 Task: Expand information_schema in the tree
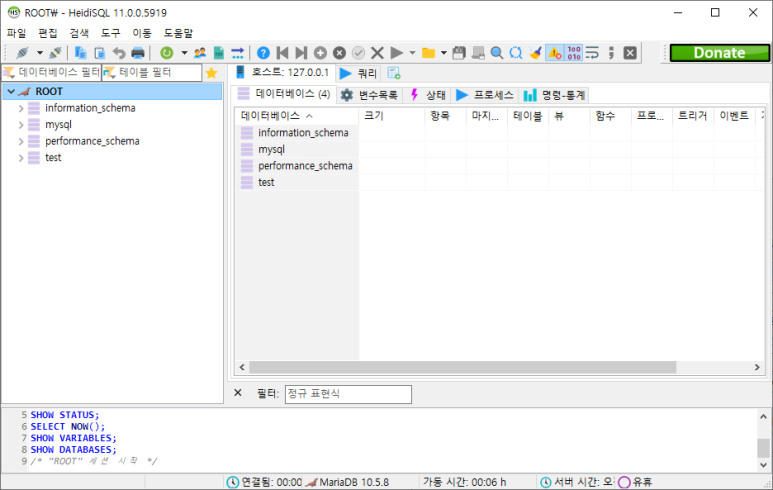(x=21, y=108)
